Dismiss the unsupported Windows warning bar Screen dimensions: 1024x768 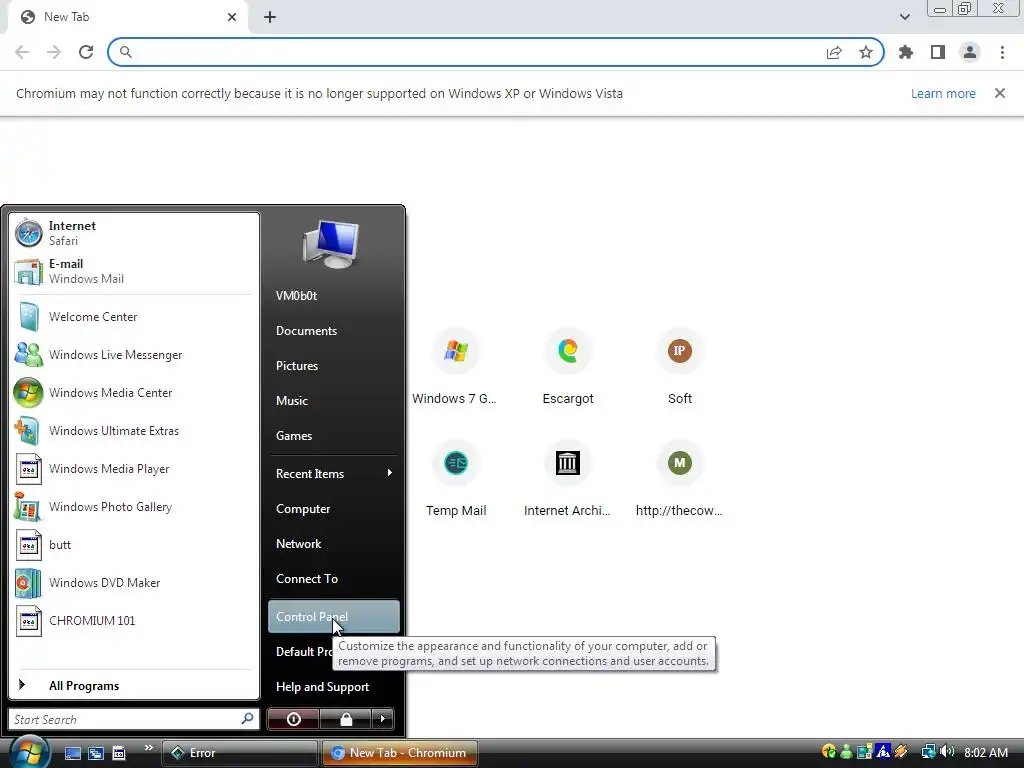tap(1000, 93)
